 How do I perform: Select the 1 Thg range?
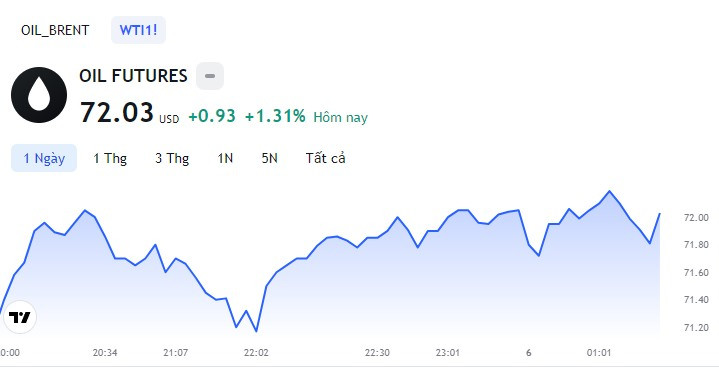(x=110, y=158)
